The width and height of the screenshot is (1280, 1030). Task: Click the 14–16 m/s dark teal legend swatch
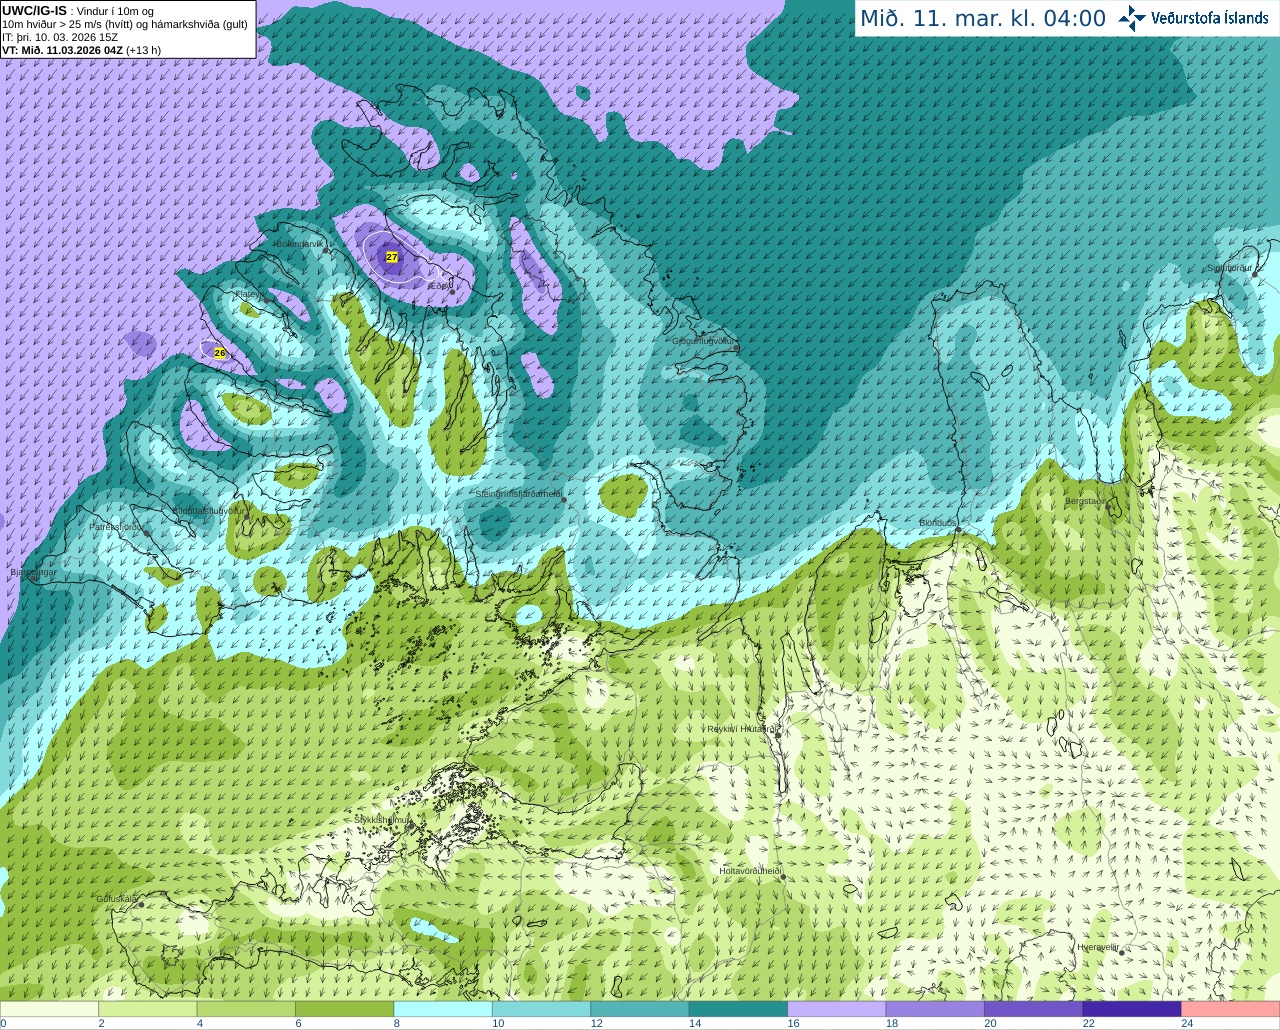[x=738, y=1008]
